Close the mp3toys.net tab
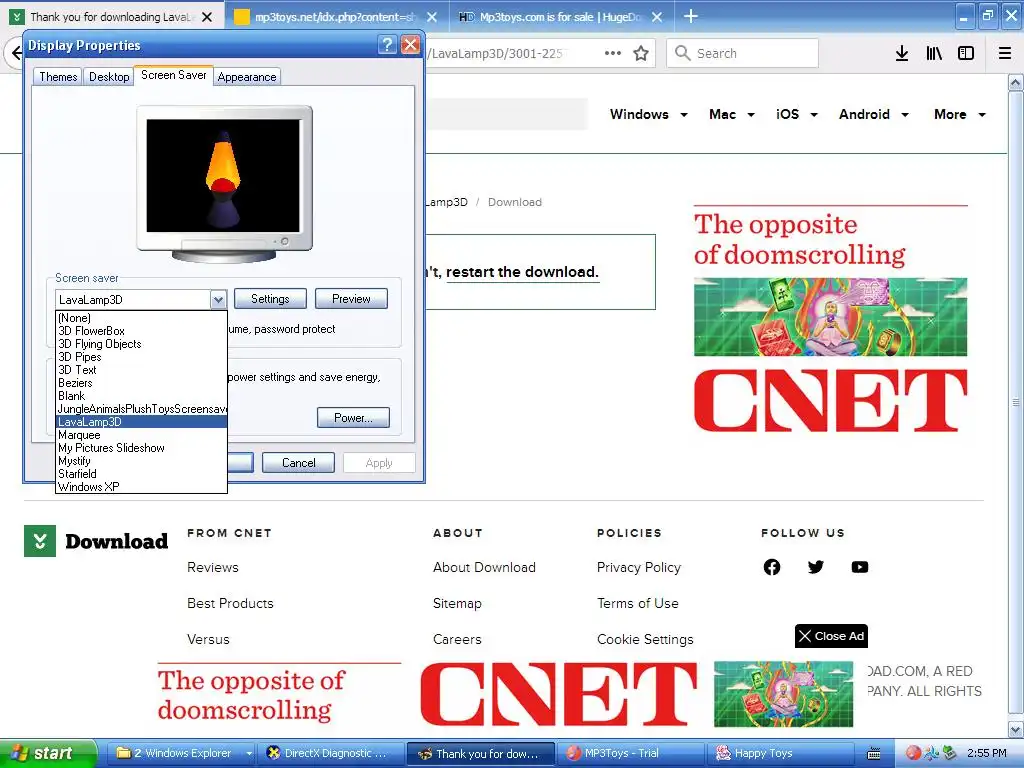The width and height of the screenshot is (1024, 768). point(432,17)
